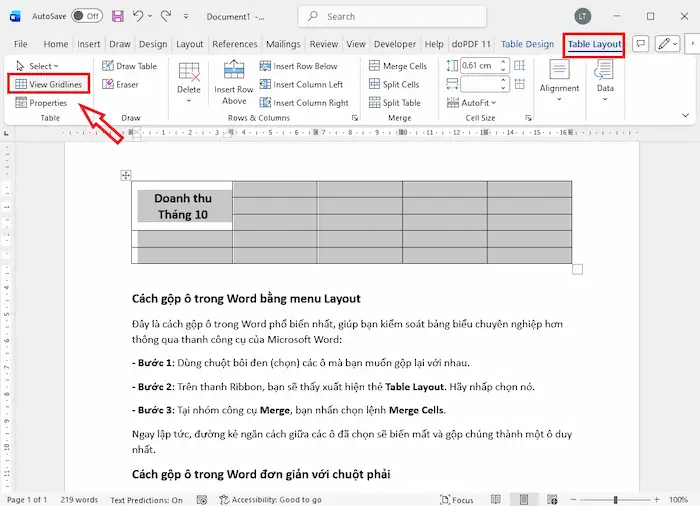Toggle AutoSave switch
The image size is (700, 506).
pos(87,16)
